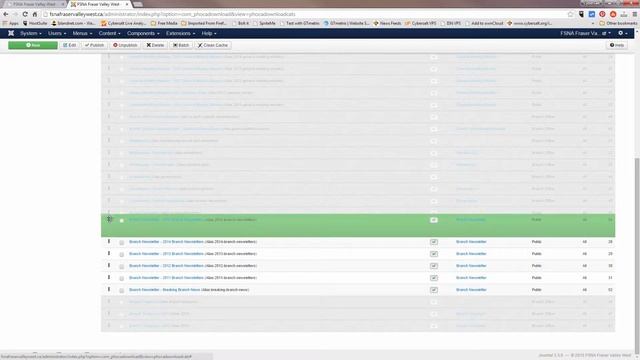The image size is (640, 360).
Task: Open the Chrome menu icon
Action: pos(635,14)
